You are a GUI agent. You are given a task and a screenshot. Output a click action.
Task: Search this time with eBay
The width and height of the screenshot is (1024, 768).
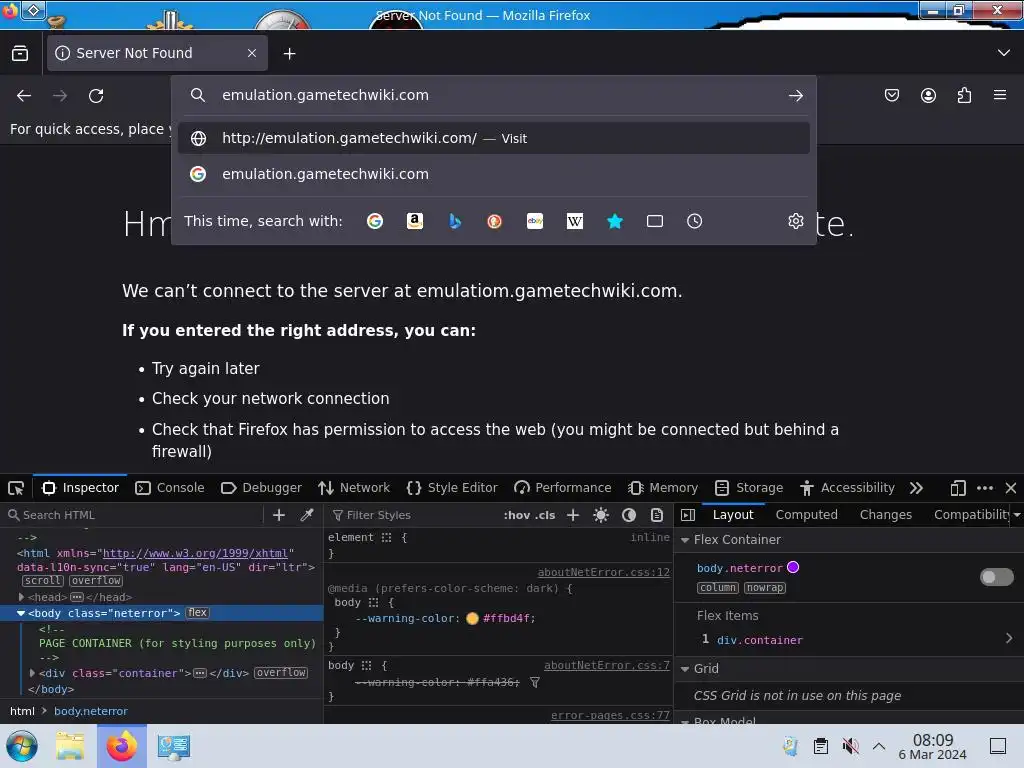(535, 221)
